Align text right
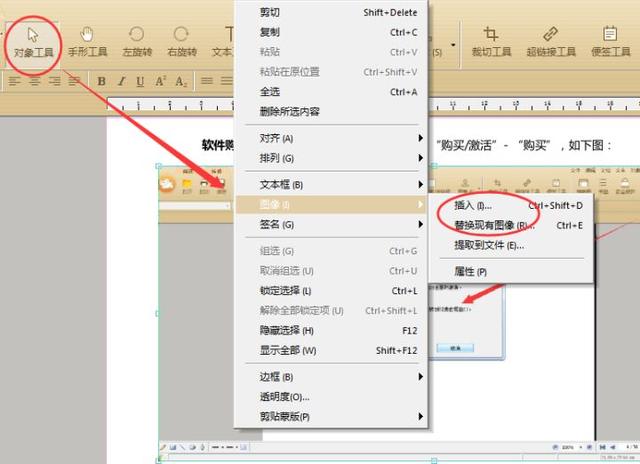 point(55,81)
